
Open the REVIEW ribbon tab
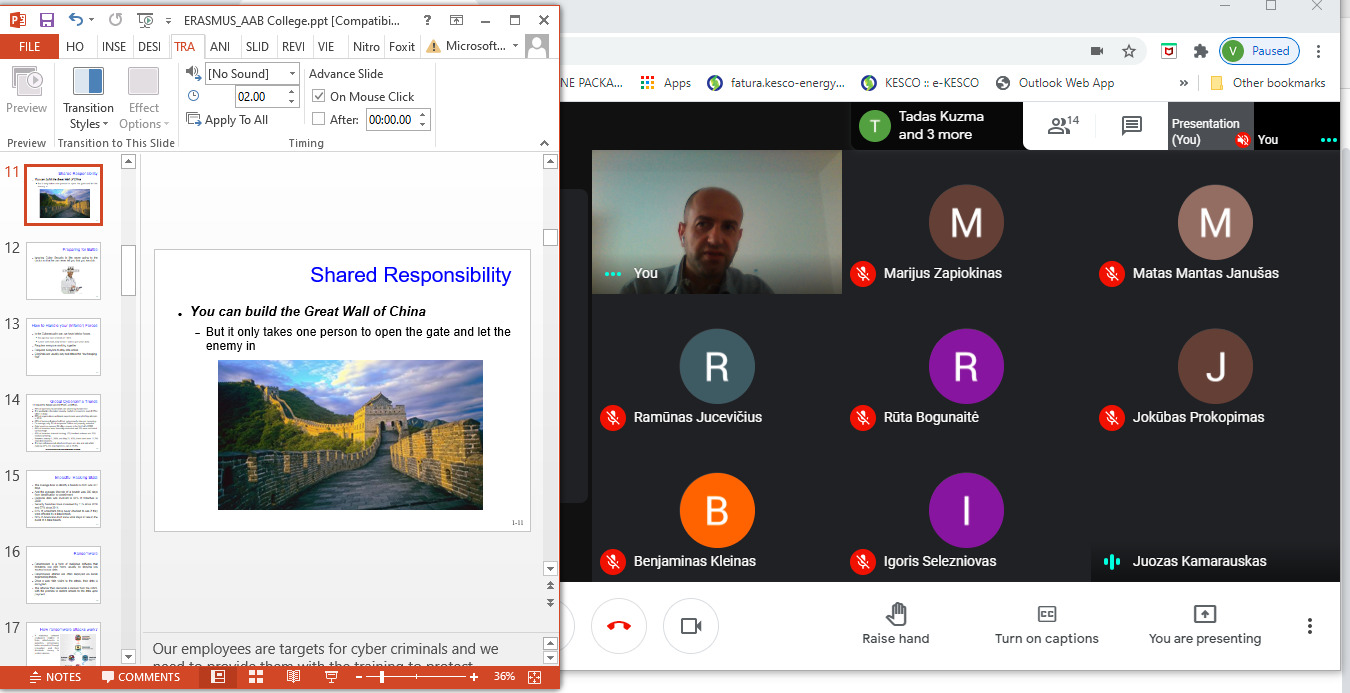coord(293,46)
